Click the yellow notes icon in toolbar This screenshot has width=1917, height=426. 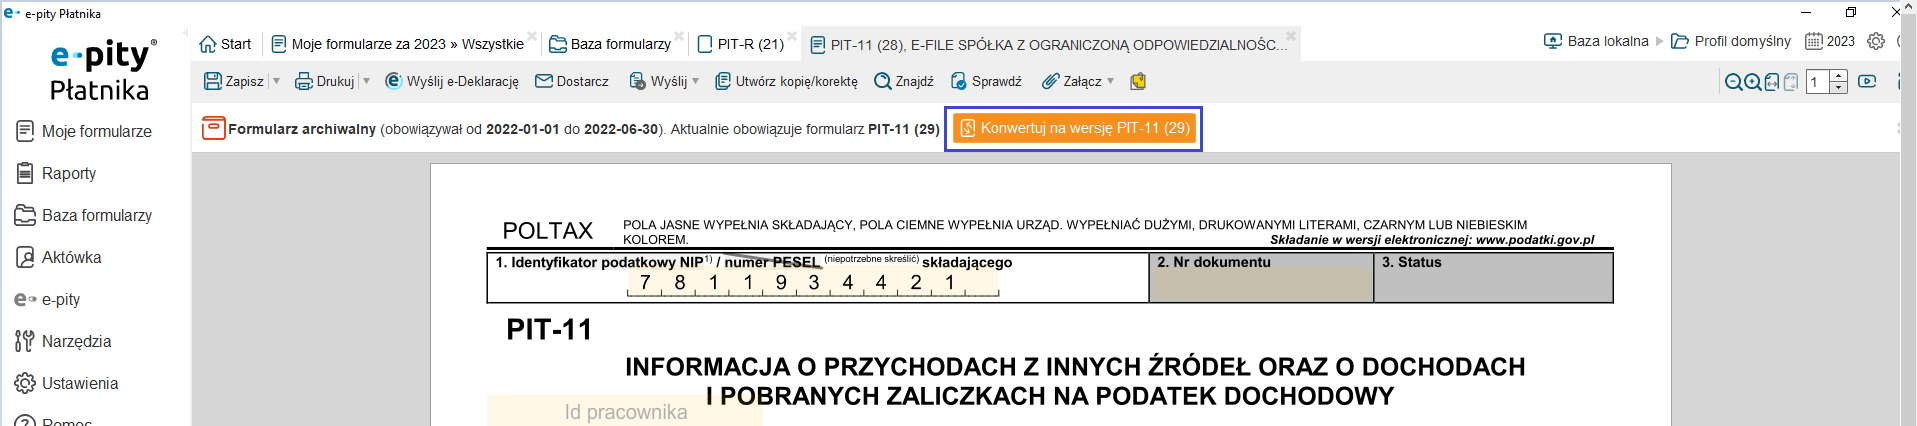(x=1138, y=81)
